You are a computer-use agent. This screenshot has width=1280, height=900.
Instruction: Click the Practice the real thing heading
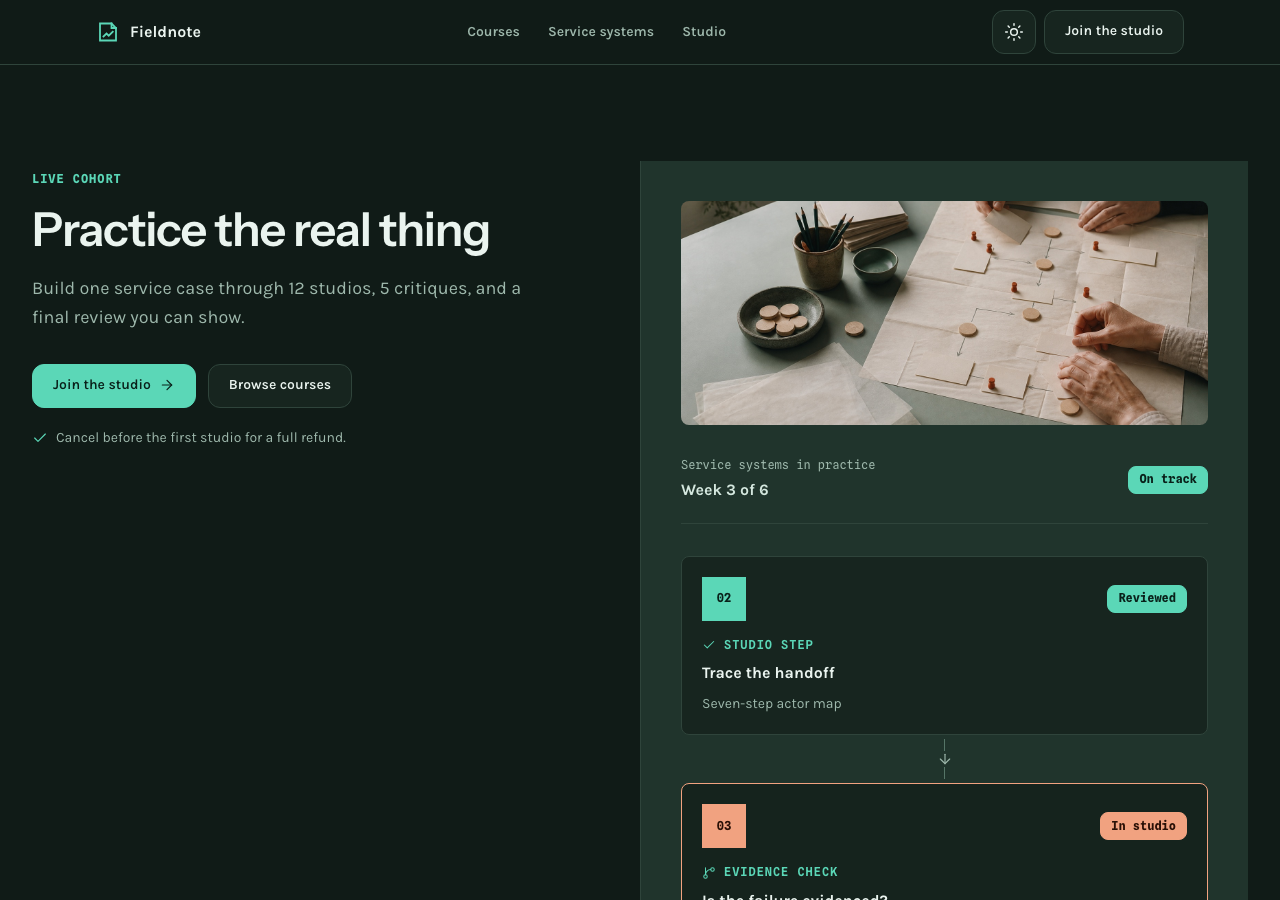click(261, 230)
